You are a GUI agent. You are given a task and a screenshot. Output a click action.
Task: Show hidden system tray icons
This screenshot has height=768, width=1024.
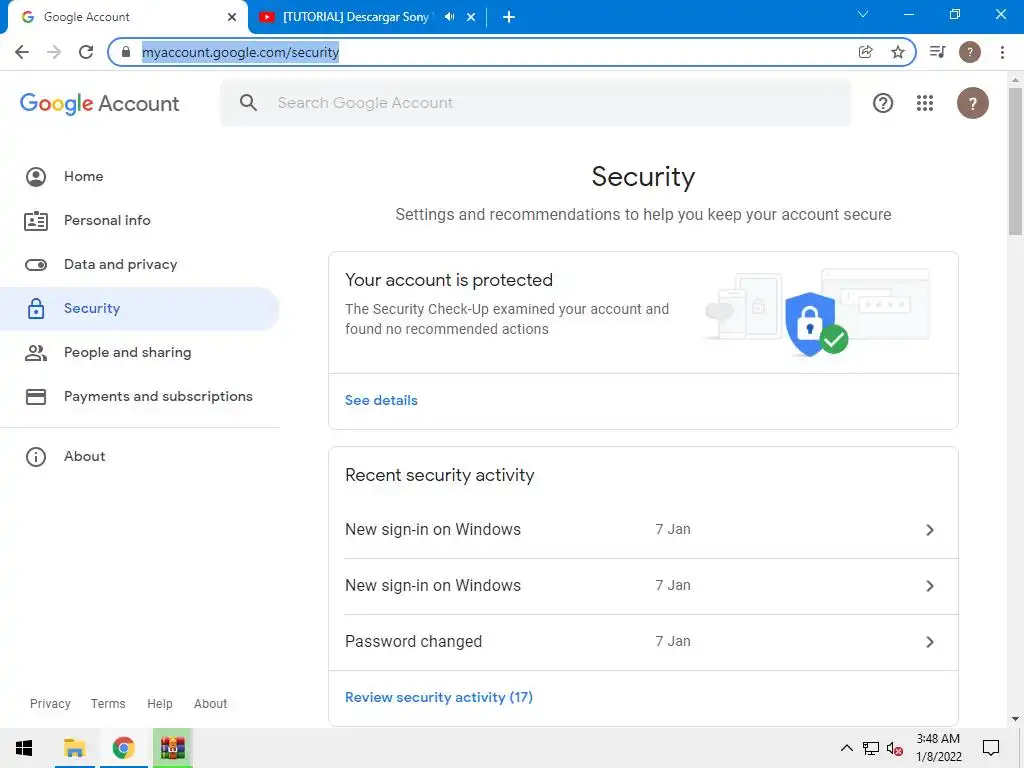tap(846, 748)
